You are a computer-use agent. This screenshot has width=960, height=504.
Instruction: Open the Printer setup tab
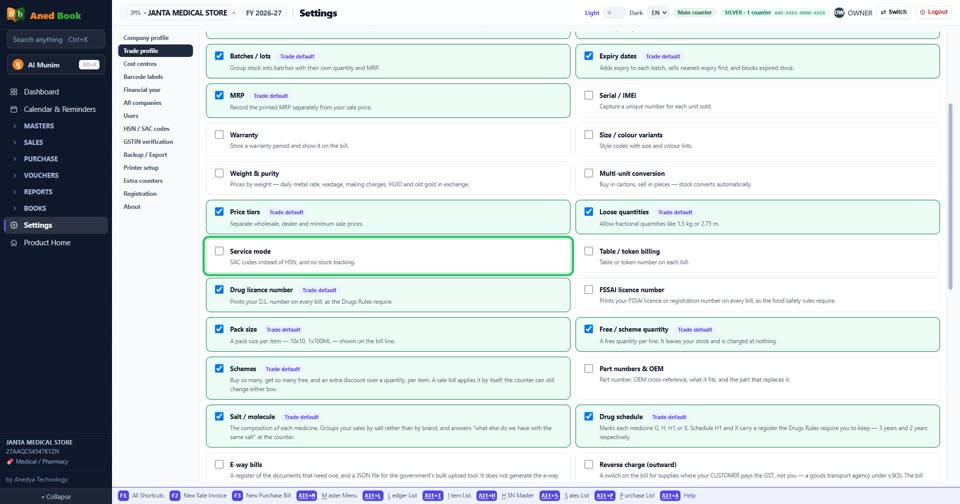click(x=156, y=168)
